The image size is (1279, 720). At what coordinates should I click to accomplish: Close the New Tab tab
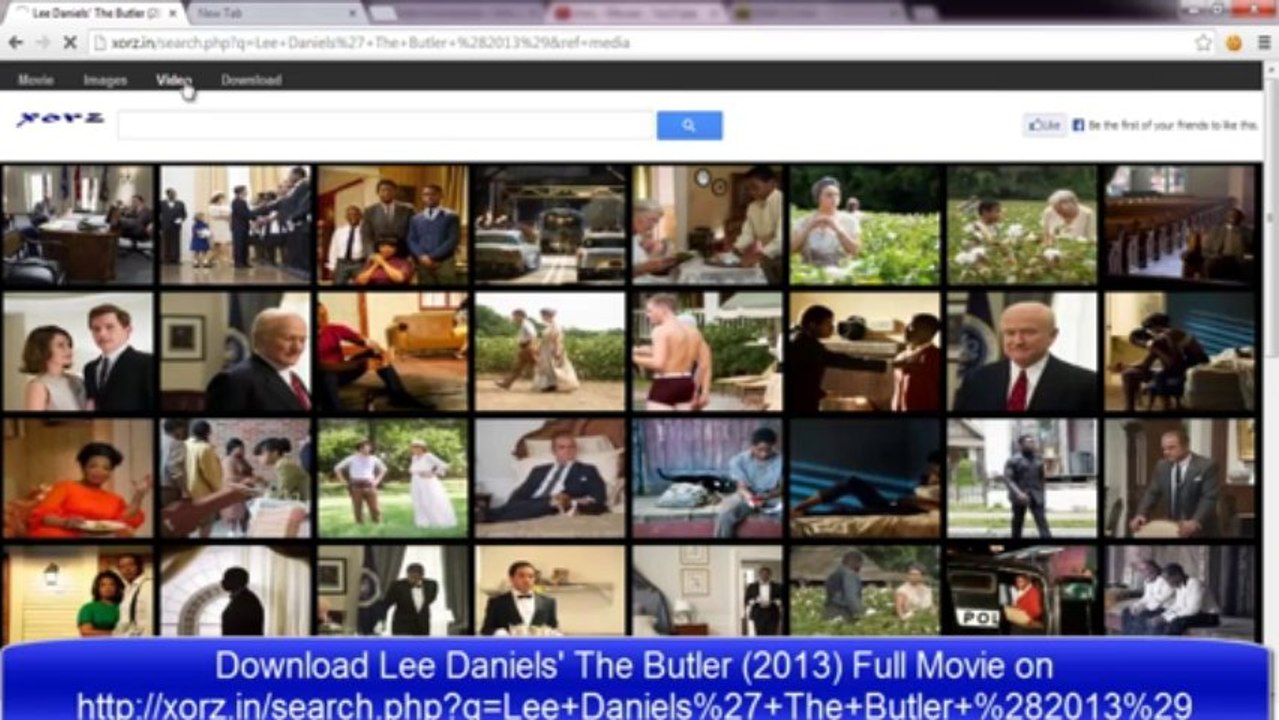pyautogui.click(x=354, y=13)
